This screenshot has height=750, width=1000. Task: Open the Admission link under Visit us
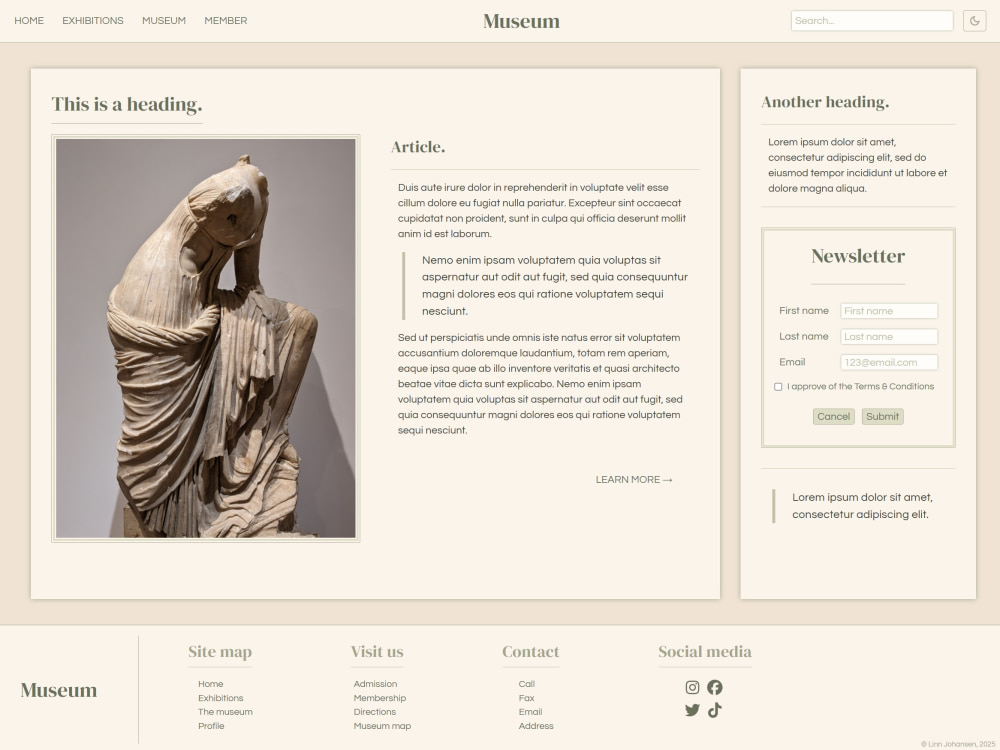[x=376, y=683]
